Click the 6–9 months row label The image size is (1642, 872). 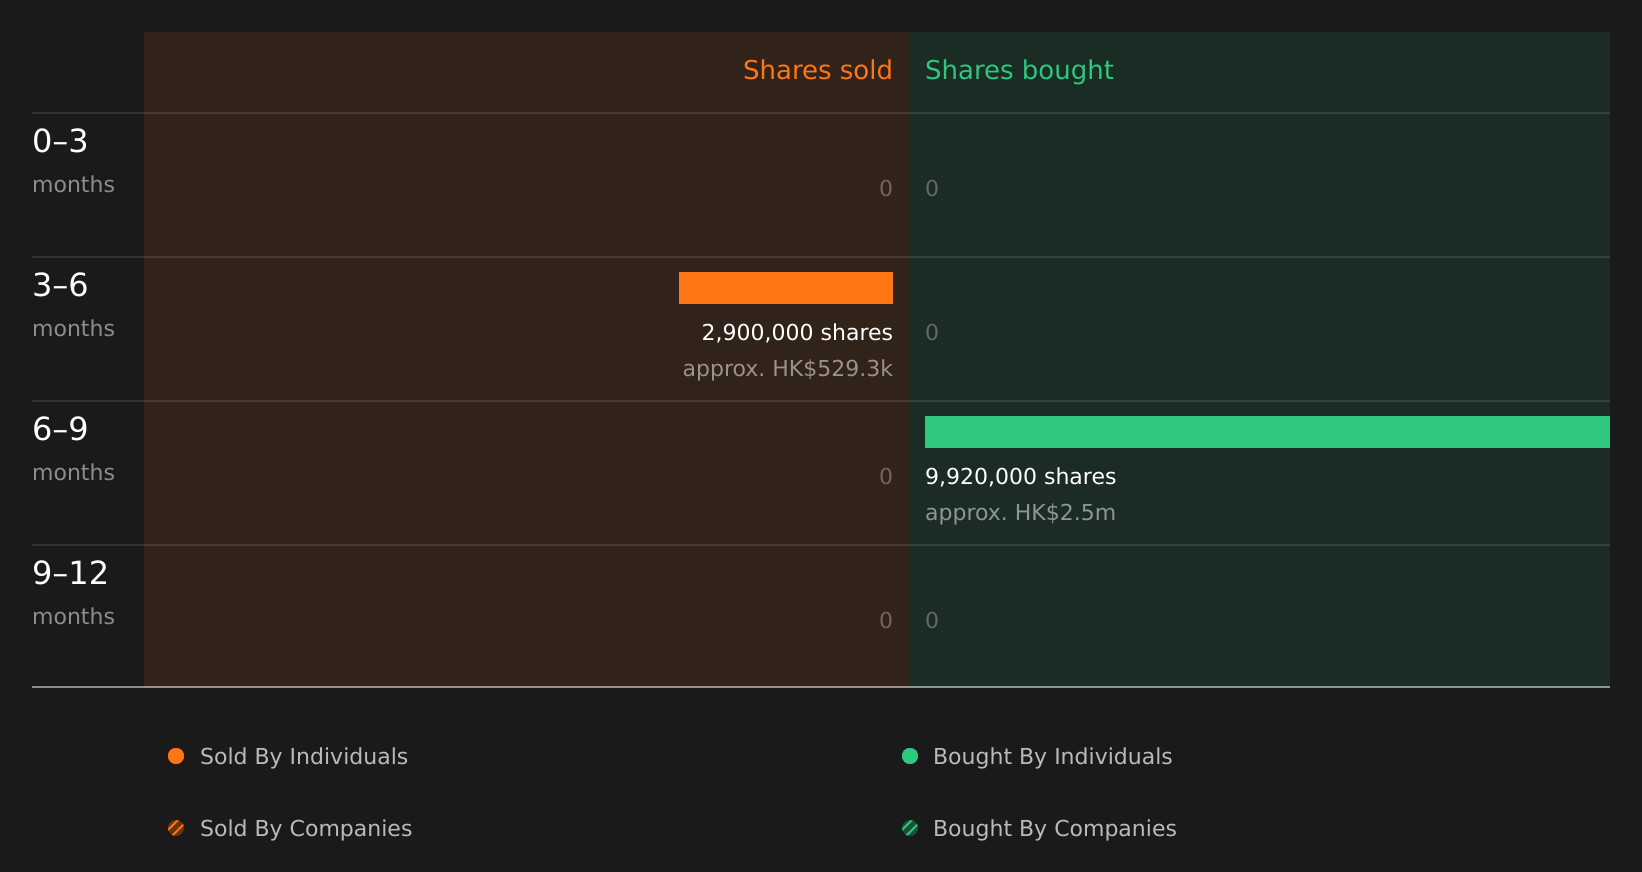click(73, 449)
